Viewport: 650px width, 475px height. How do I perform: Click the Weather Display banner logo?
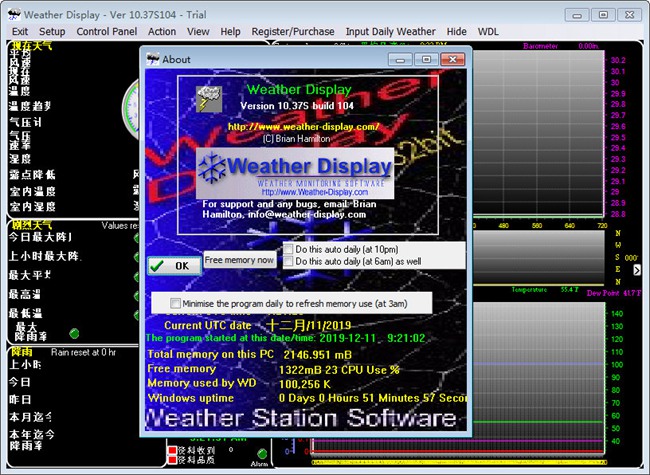295,173
